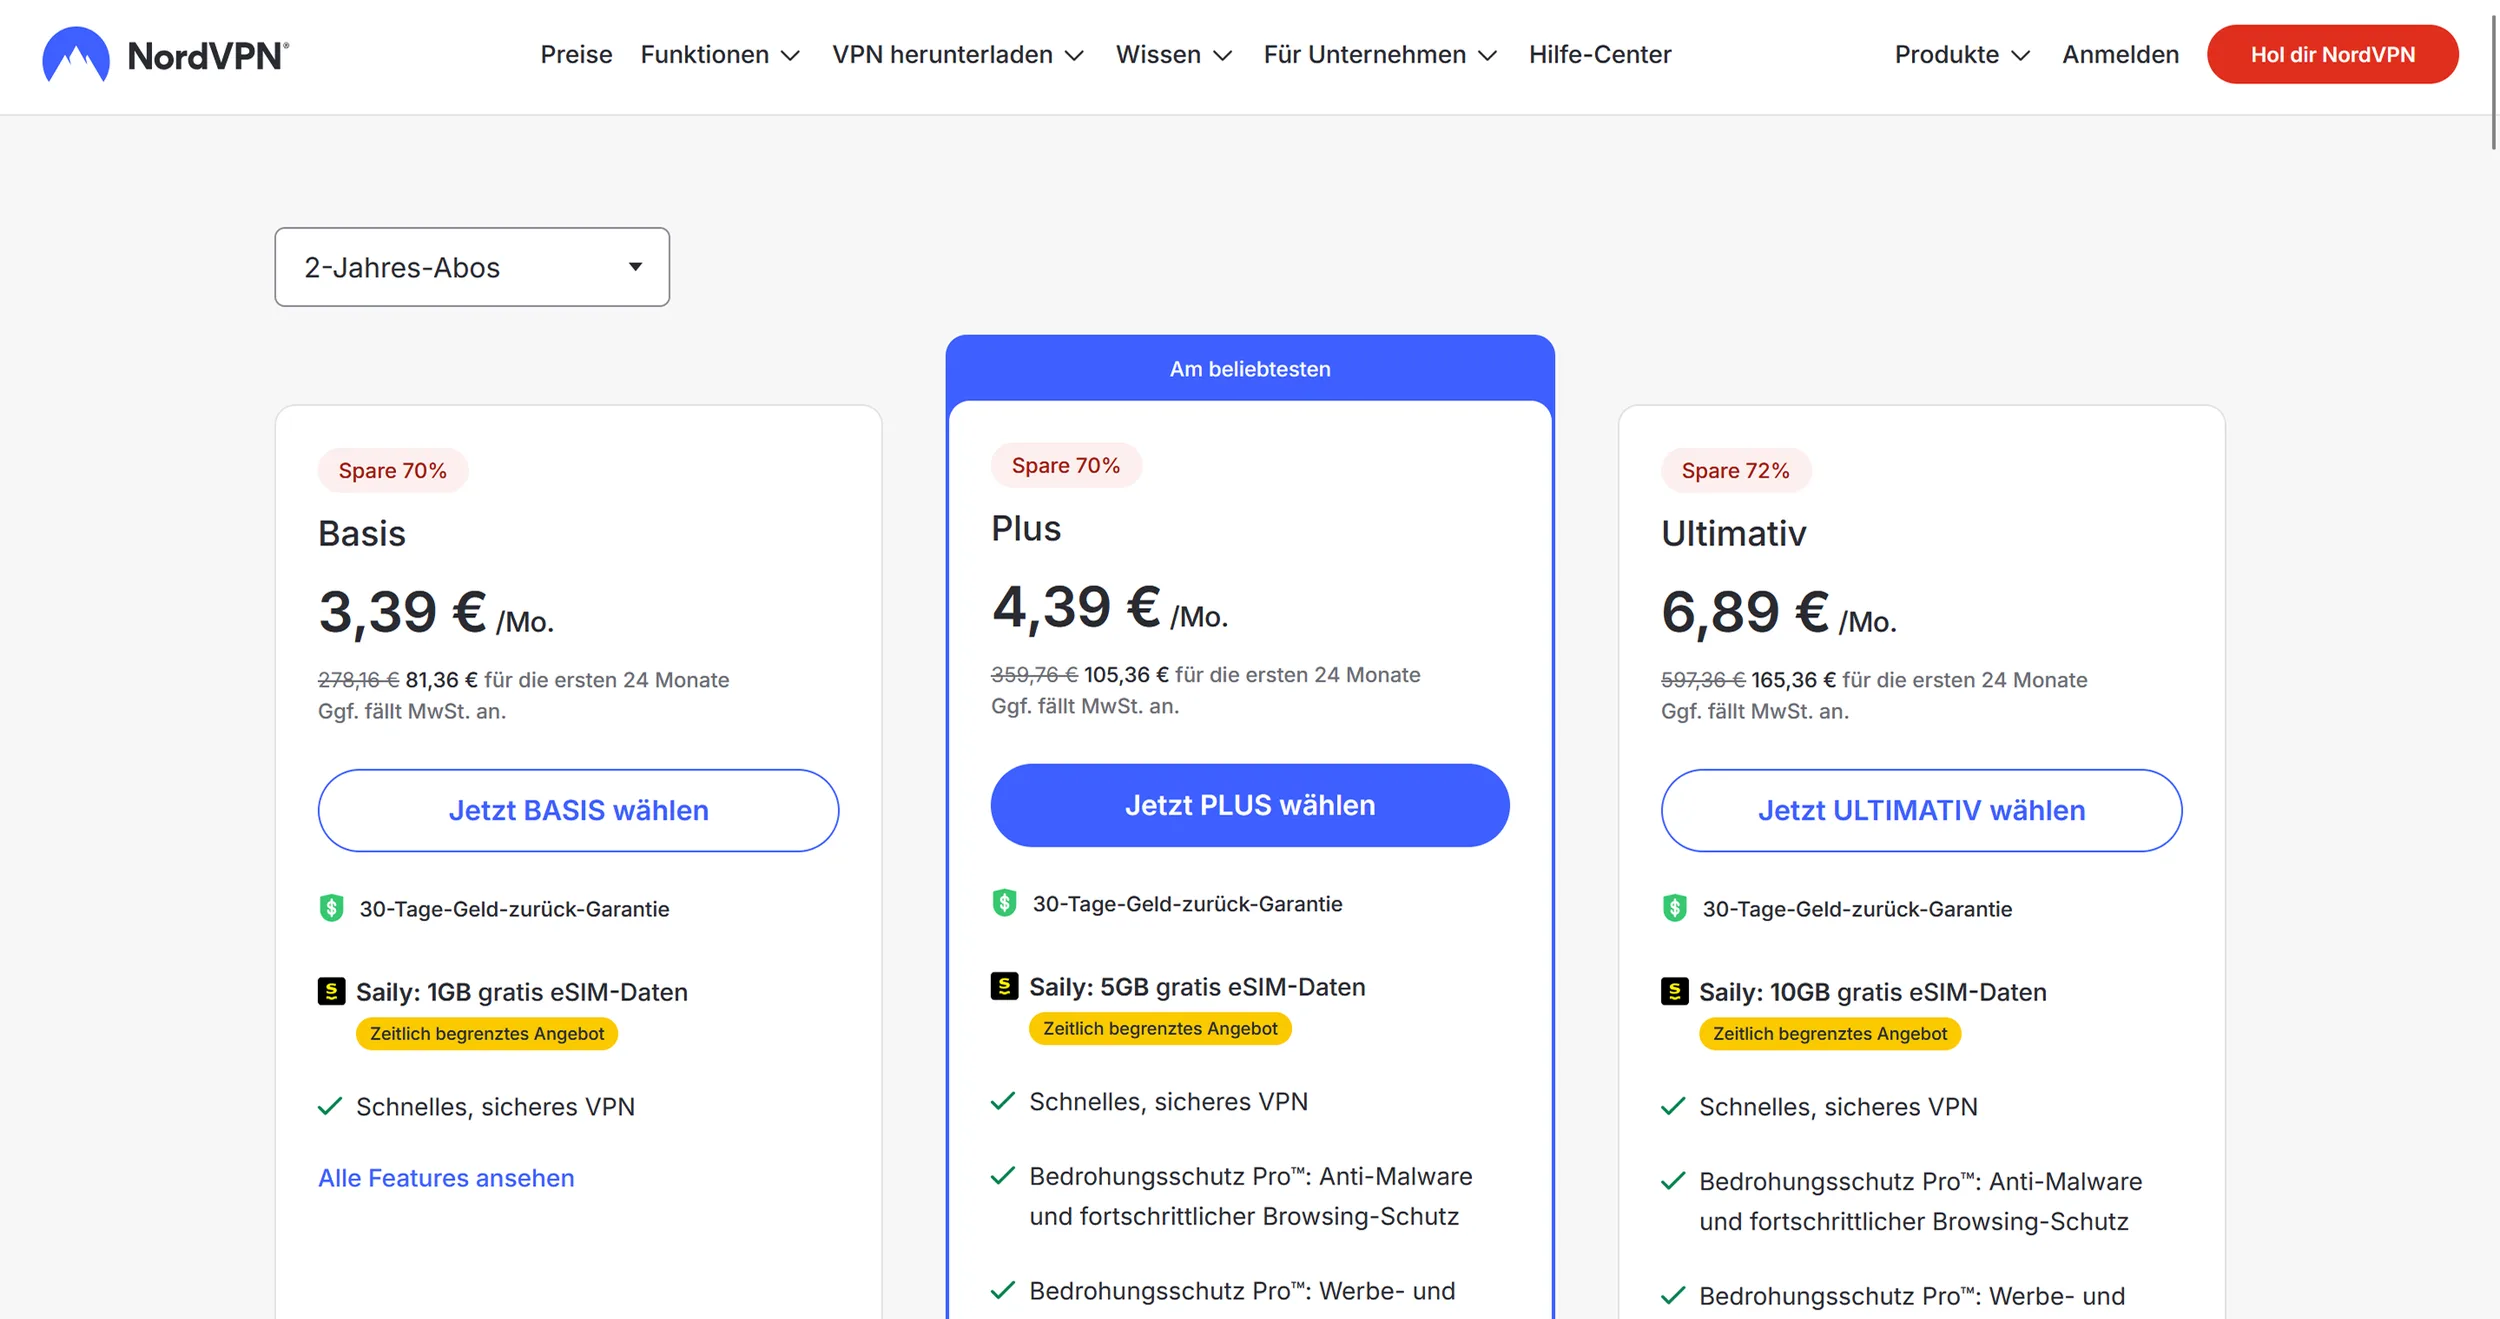Click 30-Tage-Geld-zurück-Garantie text in Ultimativ card

[1857, 909]
